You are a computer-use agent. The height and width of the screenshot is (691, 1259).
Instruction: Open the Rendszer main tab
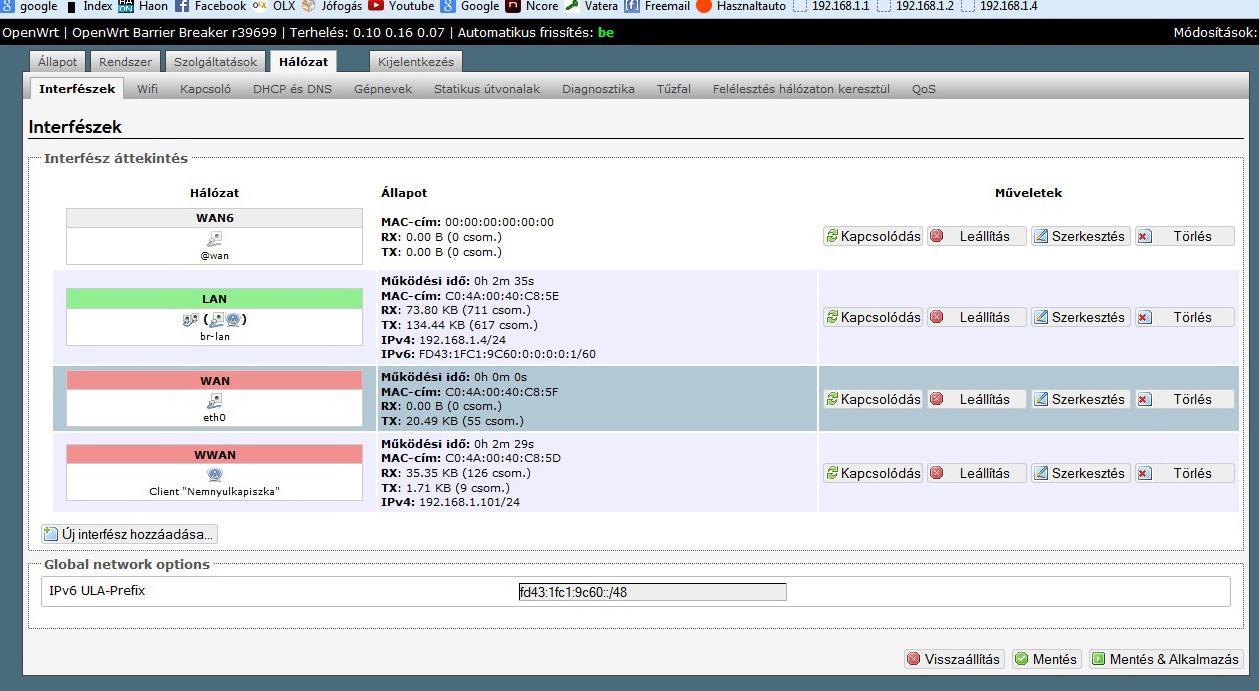(125, 62)
